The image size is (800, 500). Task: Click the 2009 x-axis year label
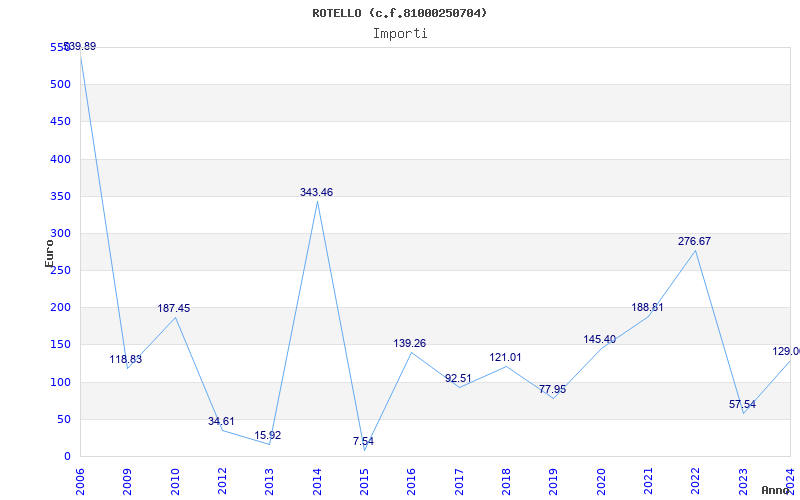(x=128, y=482)
